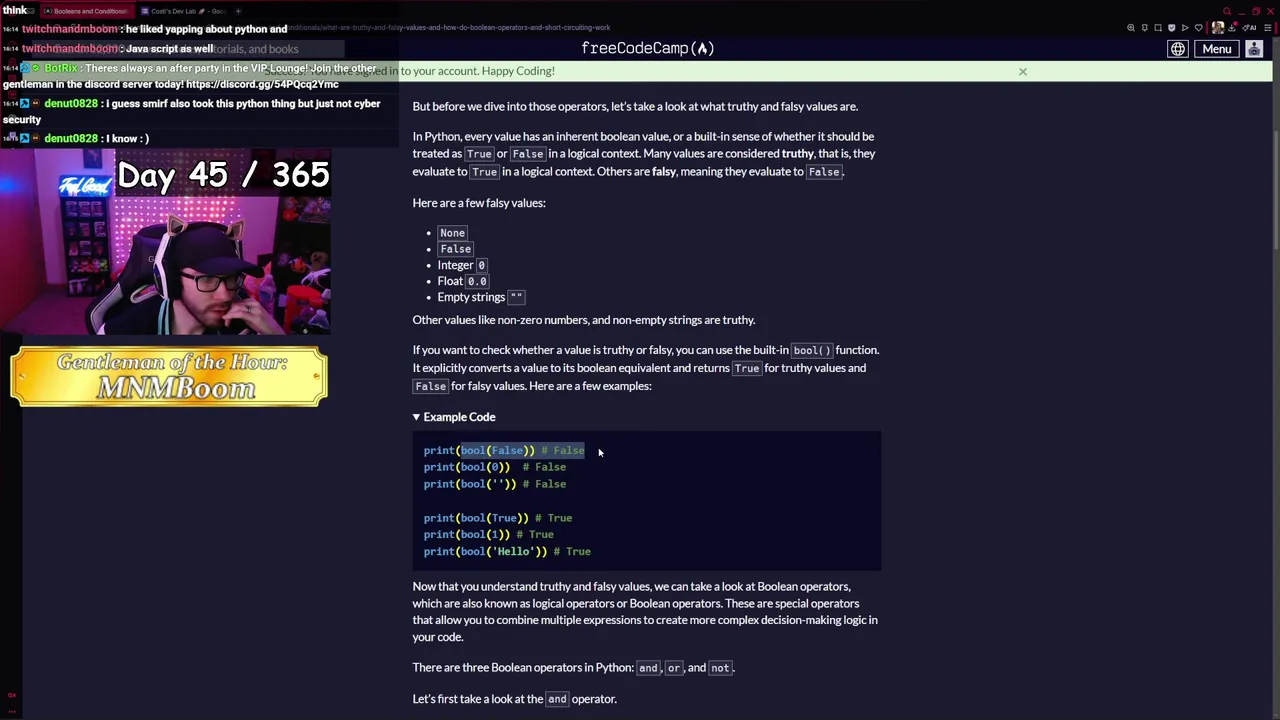This screenshot has height=720, width=1280.
Task: Click the Day 45 / 365 overlay text
Action: 223,175
